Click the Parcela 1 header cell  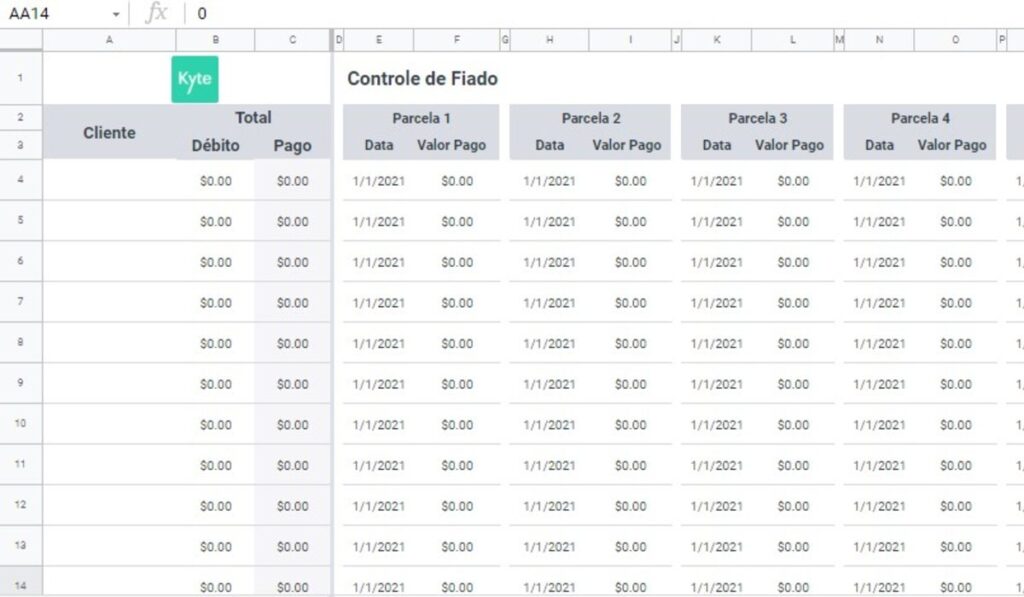click(x=420, y=117)
